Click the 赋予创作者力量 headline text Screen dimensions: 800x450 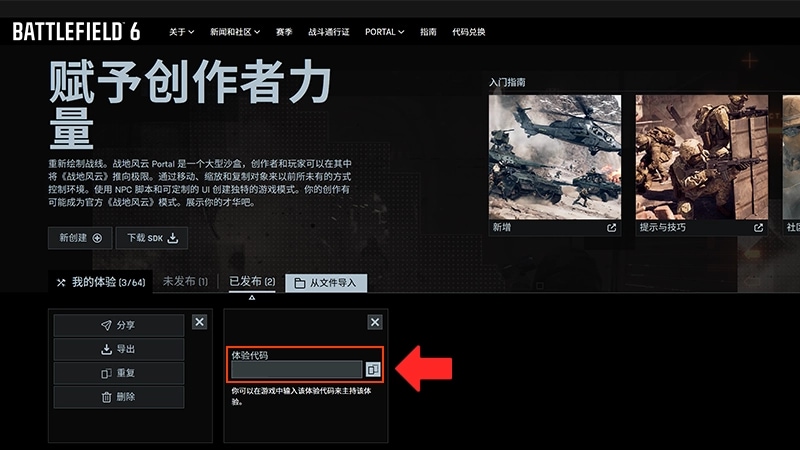pos(190,104)
